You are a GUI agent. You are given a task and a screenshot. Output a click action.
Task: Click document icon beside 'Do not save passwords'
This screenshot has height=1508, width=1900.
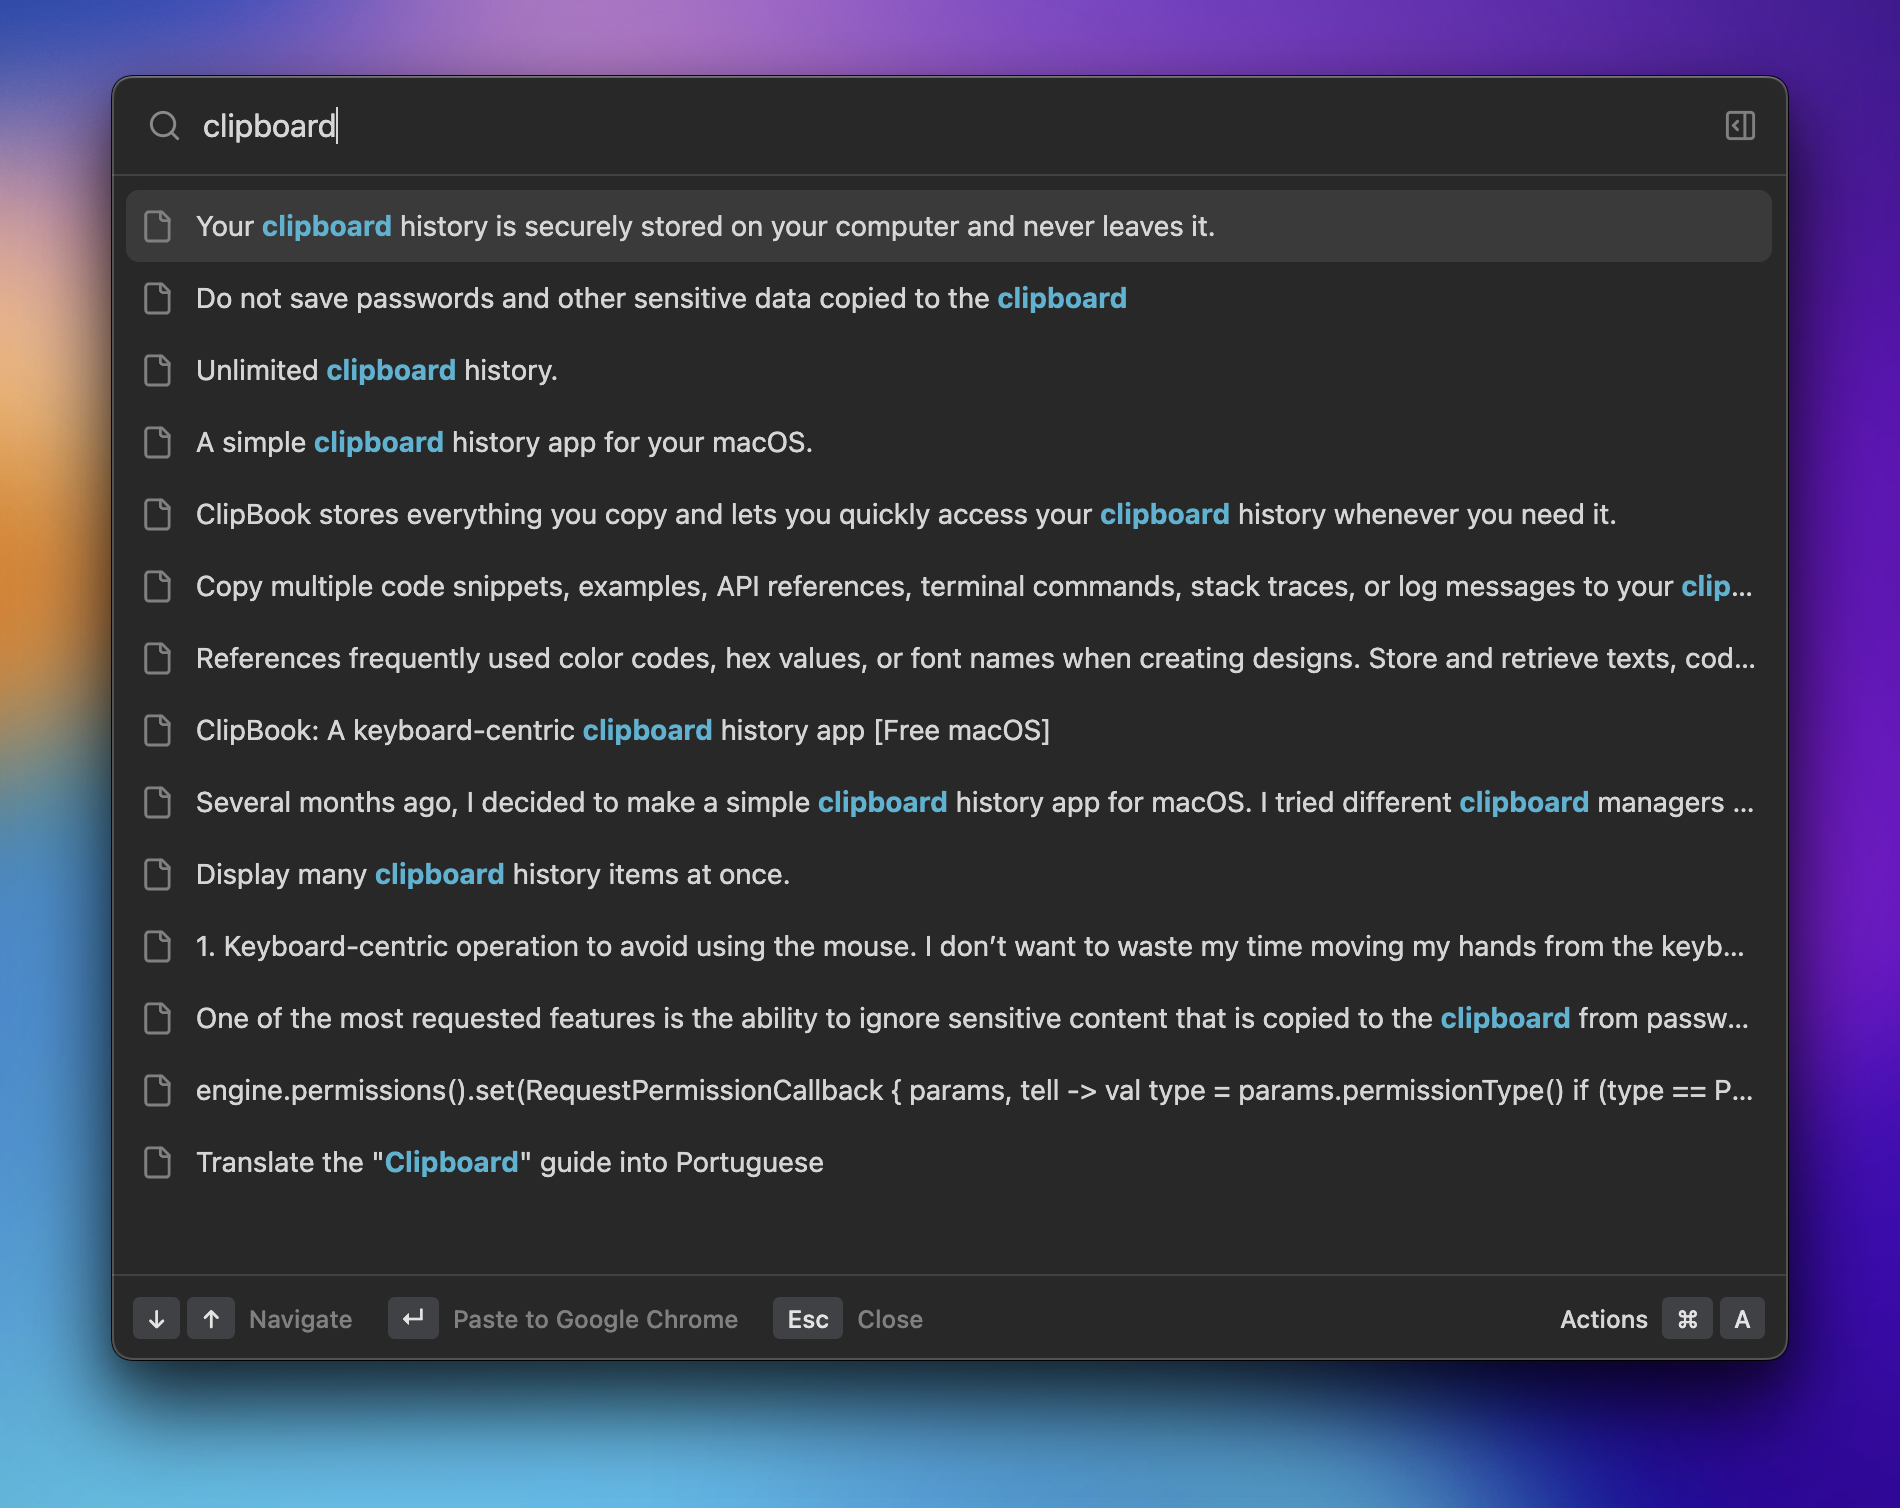click(x=158, y=298)
